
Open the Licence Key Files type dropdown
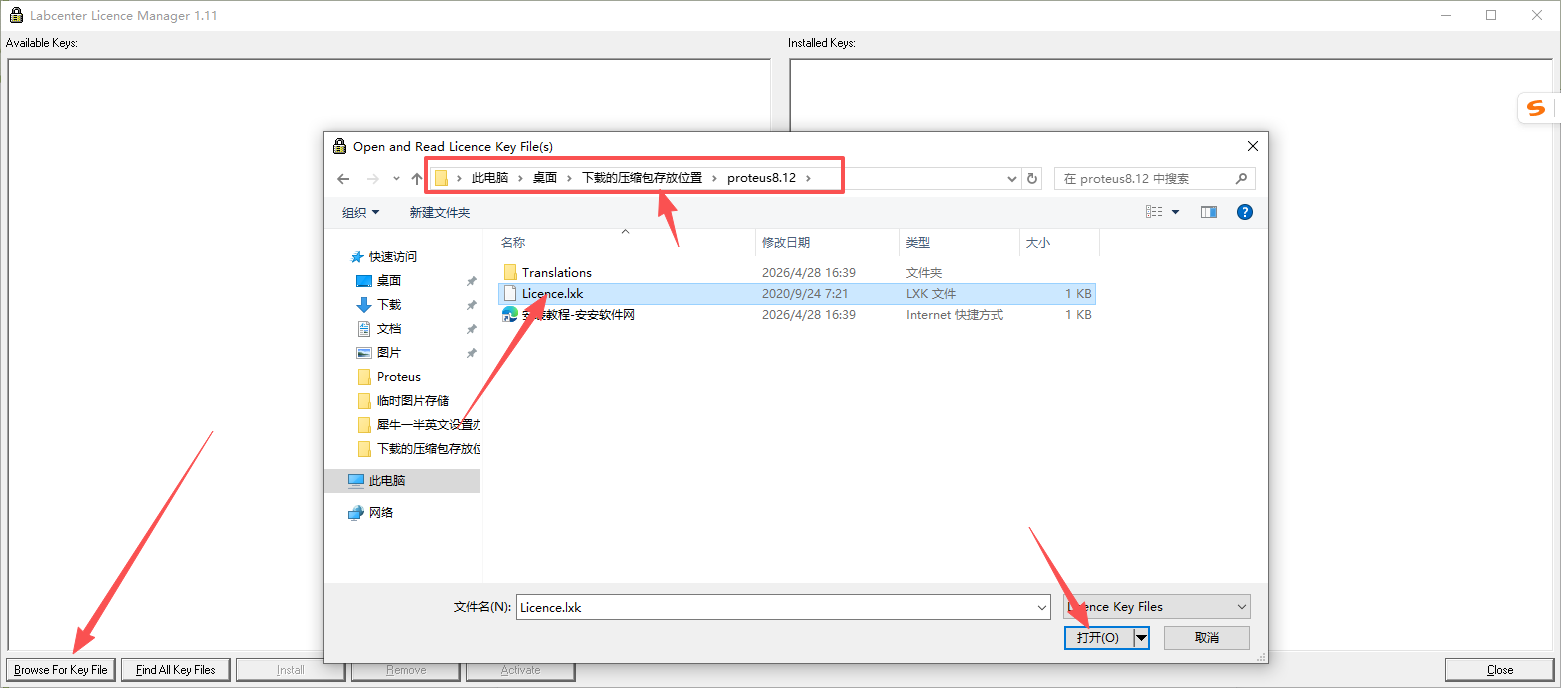tap(1157, 607)
